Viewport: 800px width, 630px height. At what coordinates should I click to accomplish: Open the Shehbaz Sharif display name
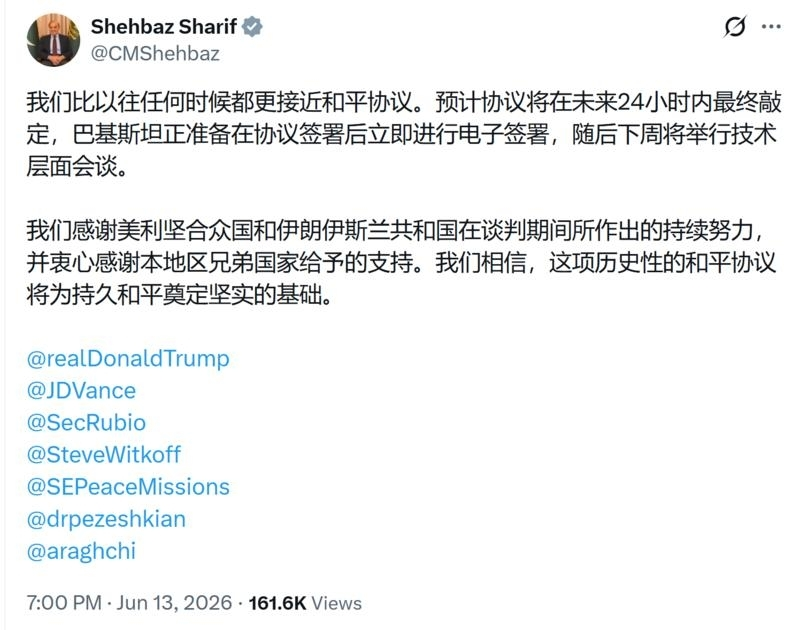(x=164, y=26)
